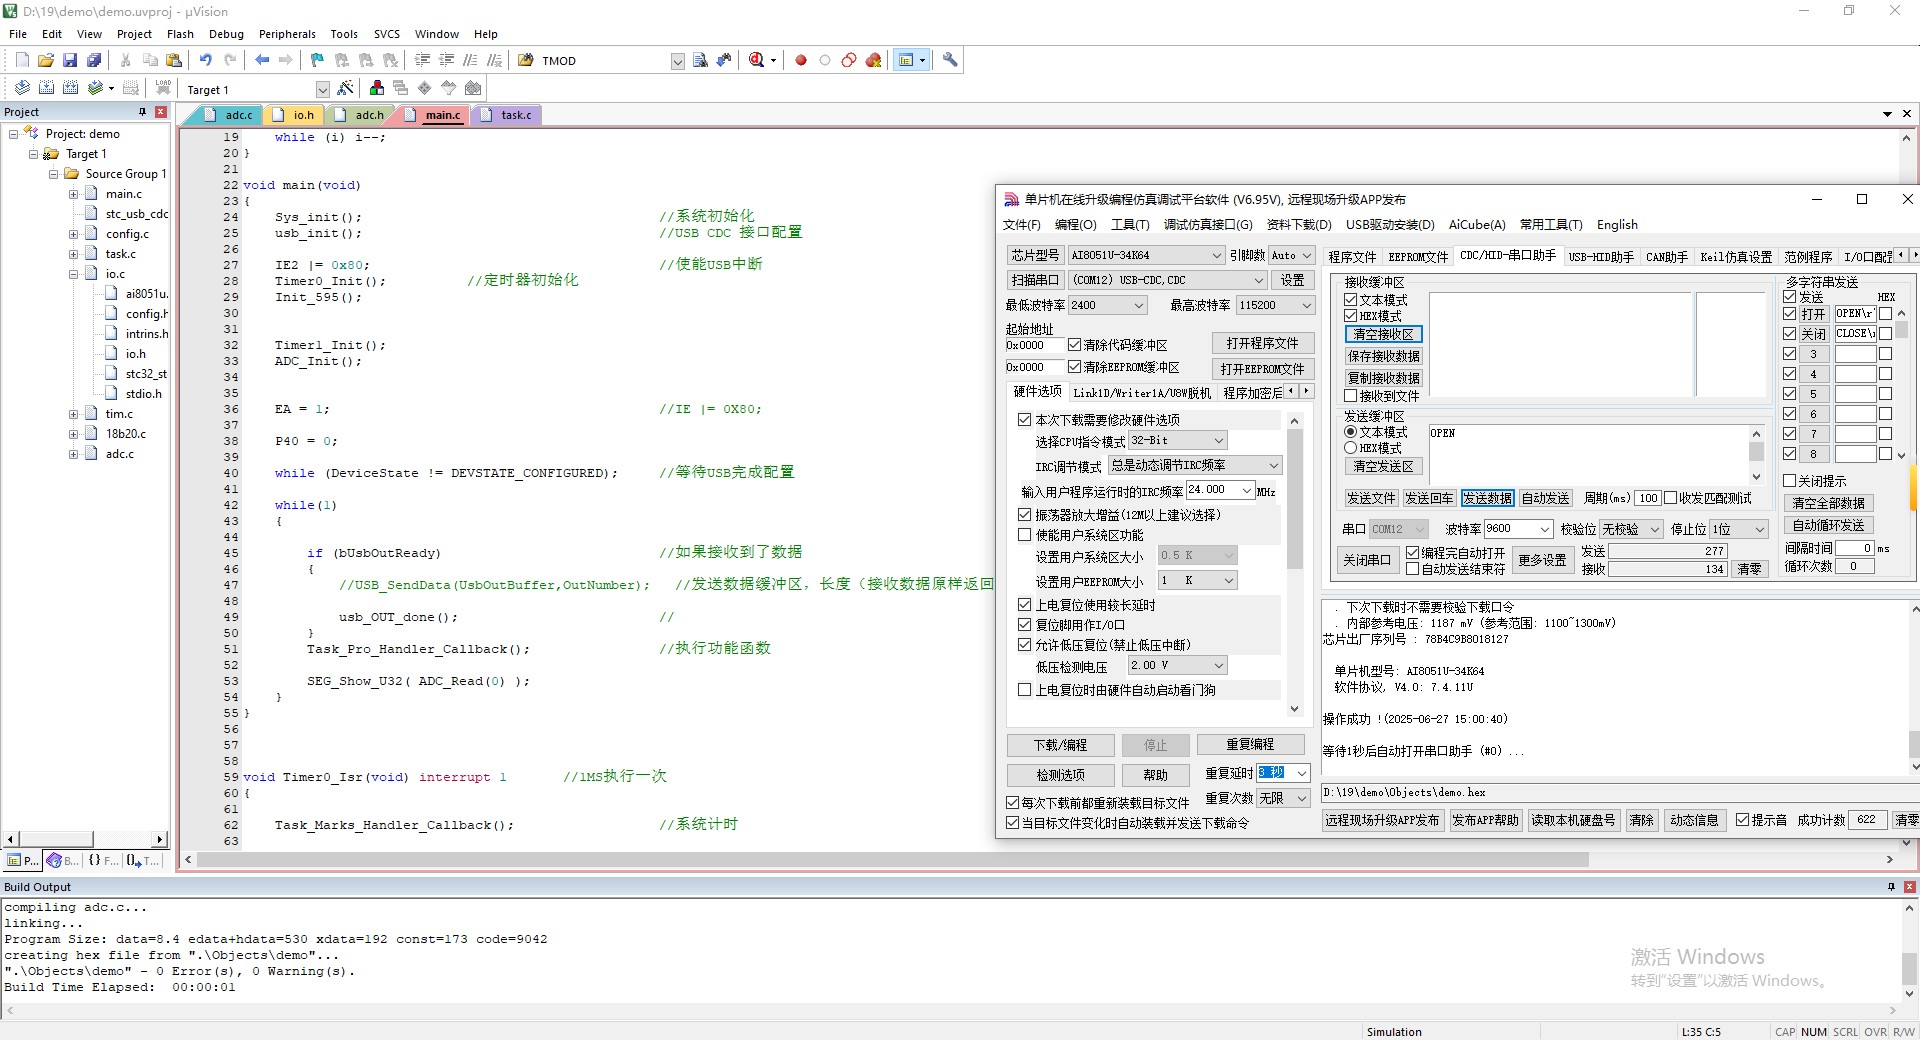Pin the Build Output panel
1920x1040 pixels.
coord(1891,887)
